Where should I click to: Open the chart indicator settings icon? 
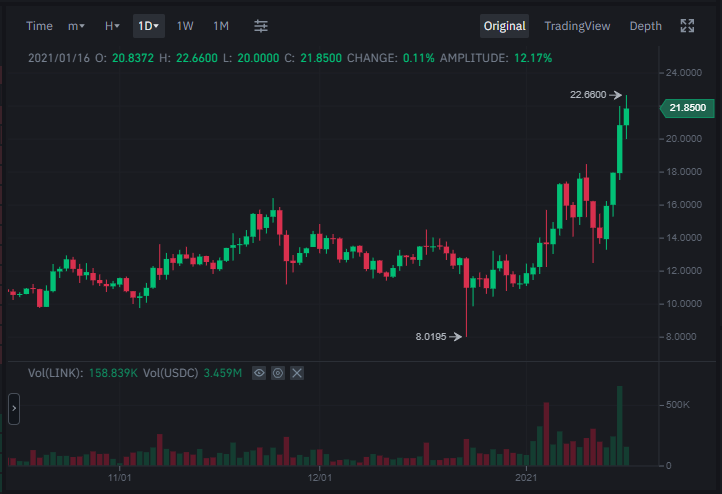coord(261,26)
